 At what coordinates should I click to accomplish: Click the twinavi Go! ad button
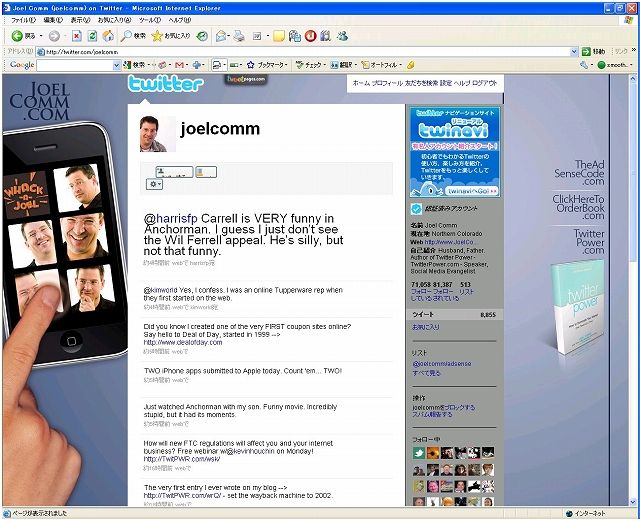472,191
